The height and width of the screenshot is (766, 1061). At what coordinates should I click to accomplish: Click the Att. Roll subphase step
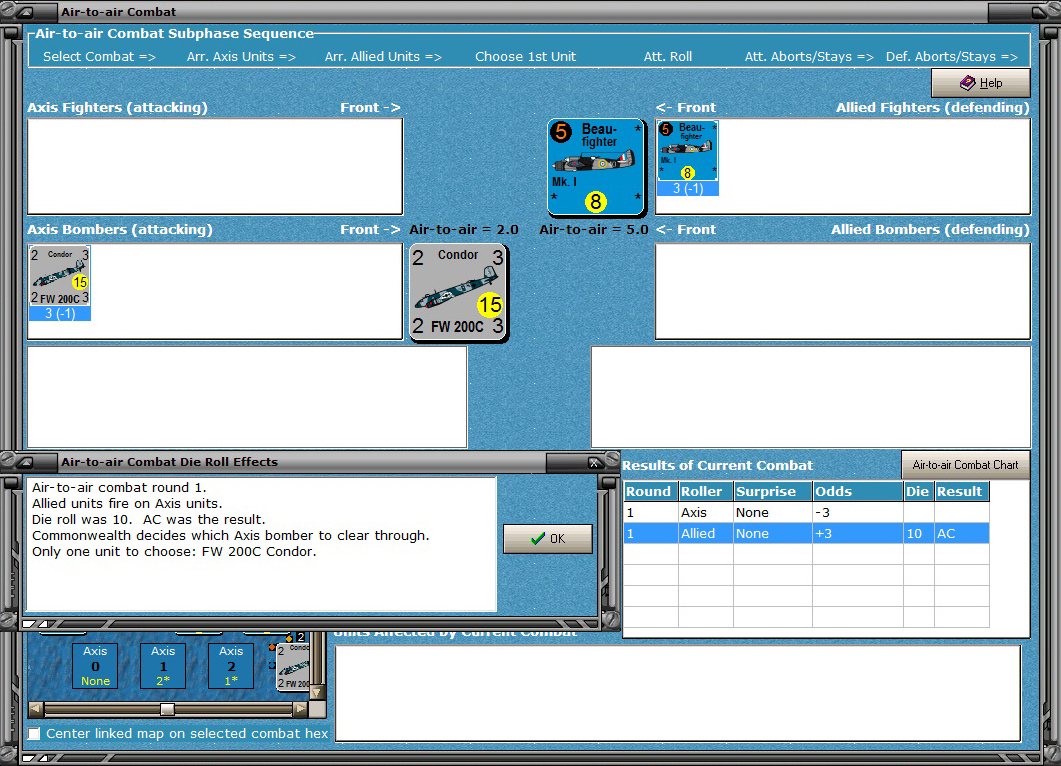[x=668, y=57]
